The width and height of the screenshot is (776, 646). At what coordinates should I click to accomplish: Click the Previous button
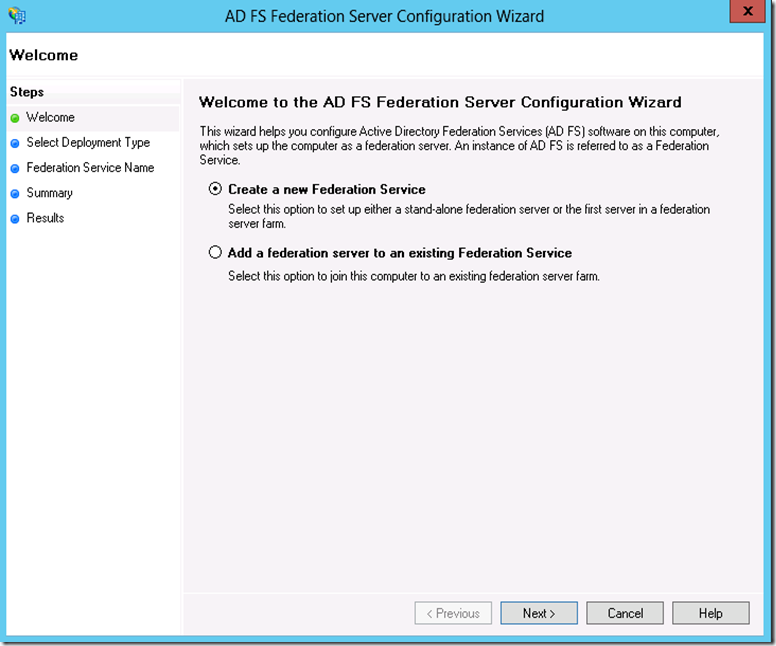click(x=453, y=613)
